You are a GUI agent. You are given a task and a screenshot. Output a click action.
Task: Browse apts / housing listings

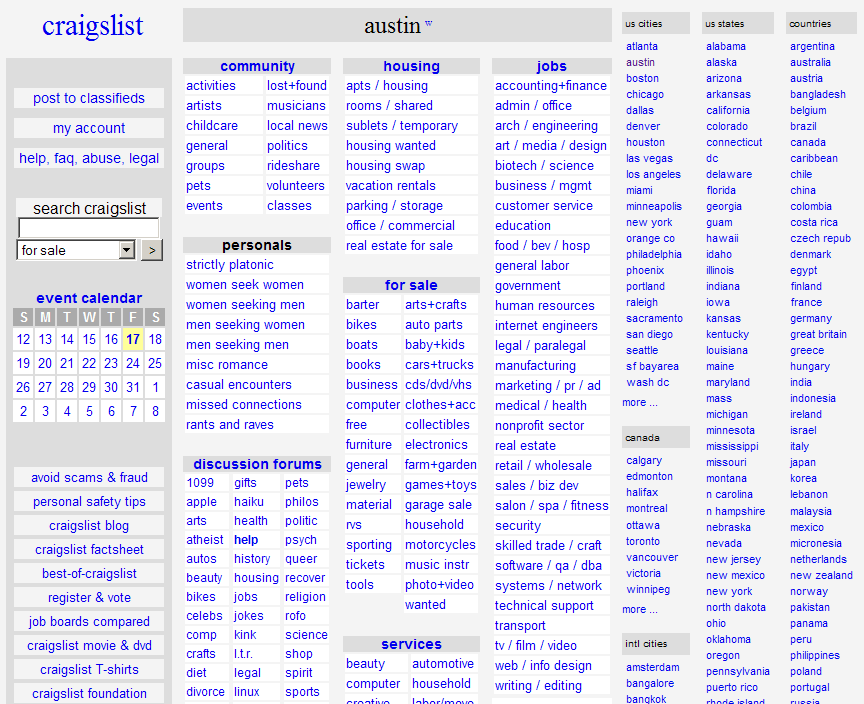pos(387,85)
